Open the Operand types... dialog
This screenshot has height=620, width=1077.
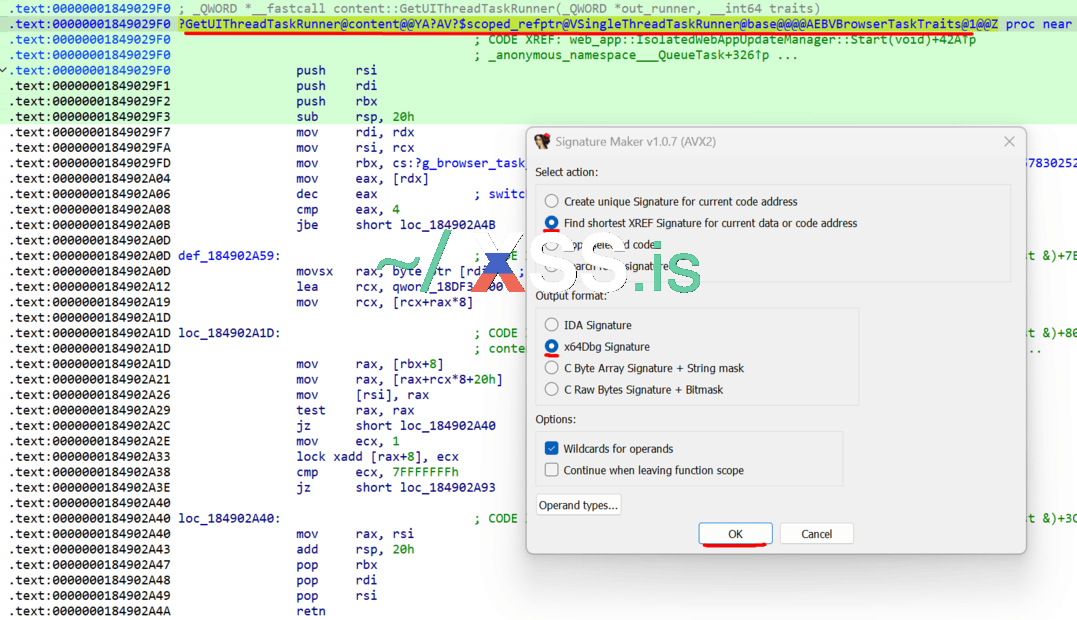[578, 505]
